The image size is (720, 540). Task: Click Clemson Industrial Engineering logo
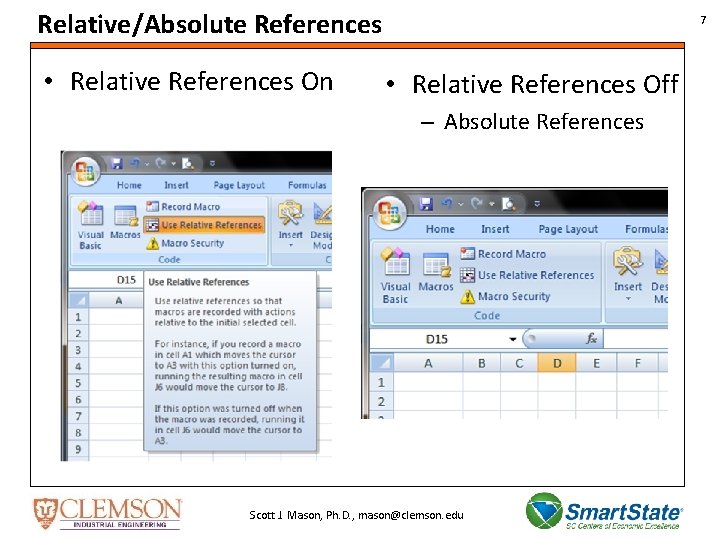(x=107, y=513)
